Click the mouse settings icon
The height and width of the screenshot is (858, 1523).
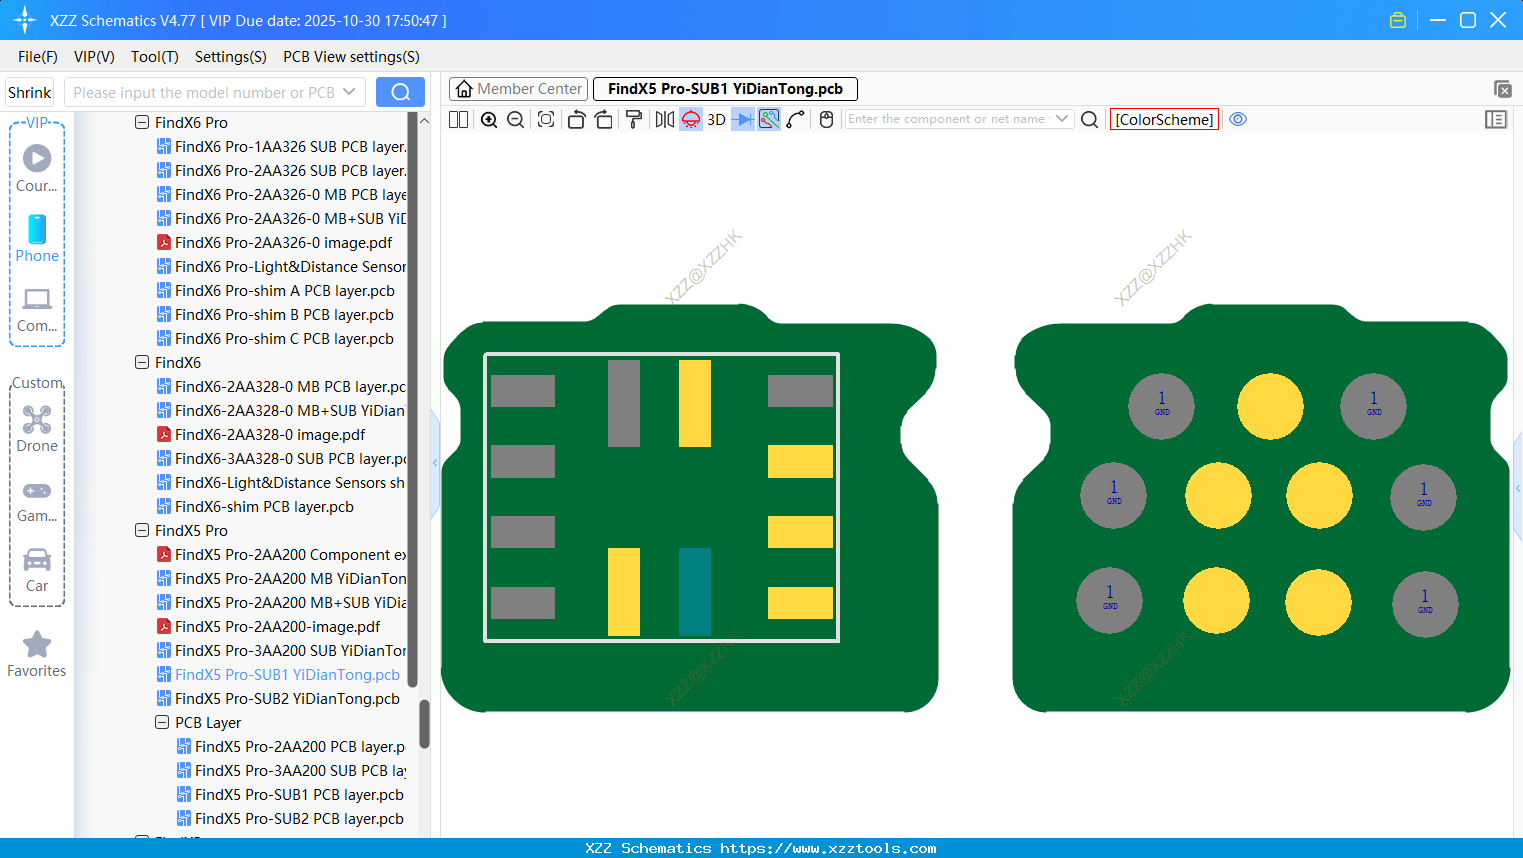[826, 120]
